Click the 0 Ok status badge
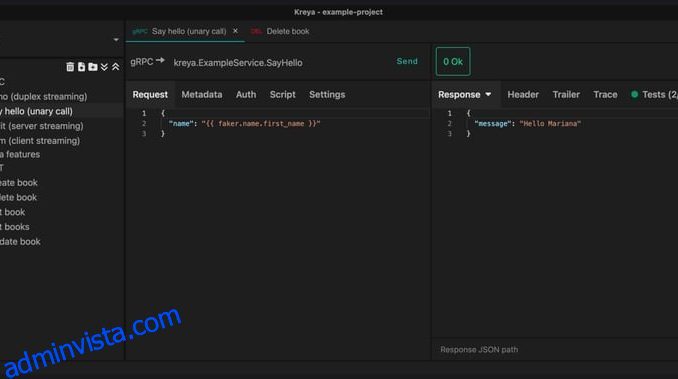 point(453,62)
